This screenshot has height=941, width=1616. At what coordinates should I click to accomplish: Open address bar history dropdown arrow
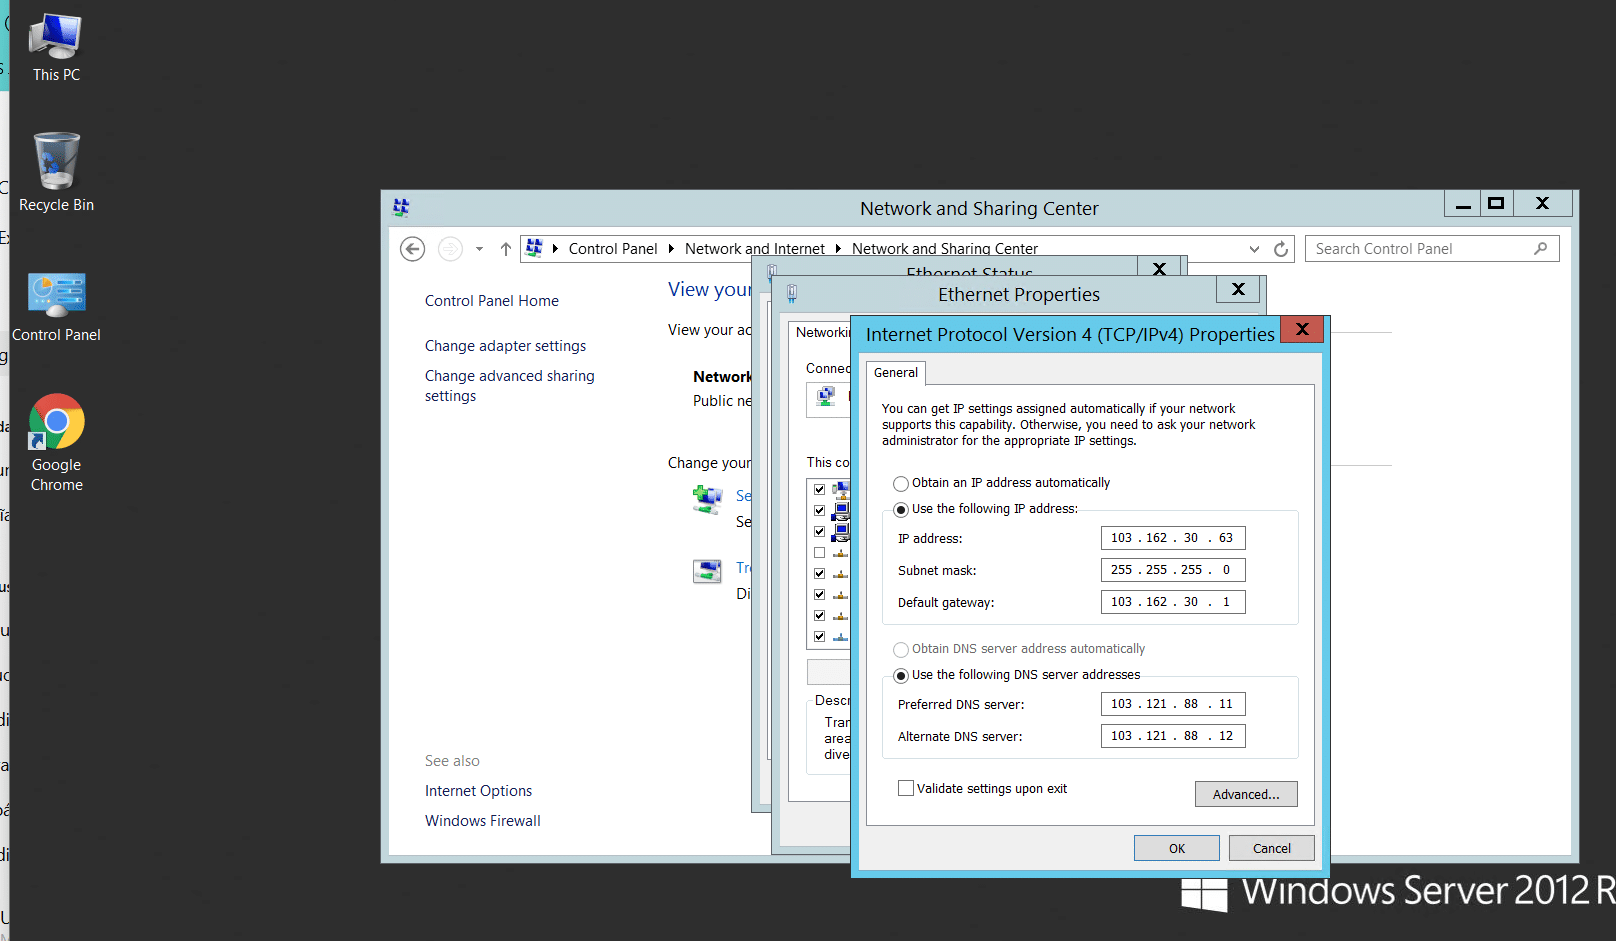pos(1254,249)
